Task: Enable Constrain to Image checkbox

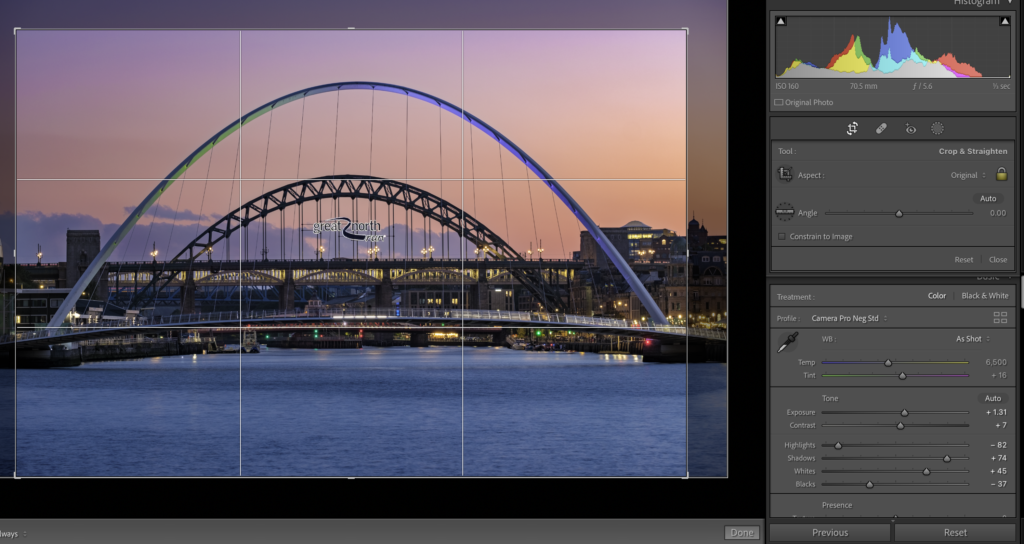Action: (x=782, y=236)
